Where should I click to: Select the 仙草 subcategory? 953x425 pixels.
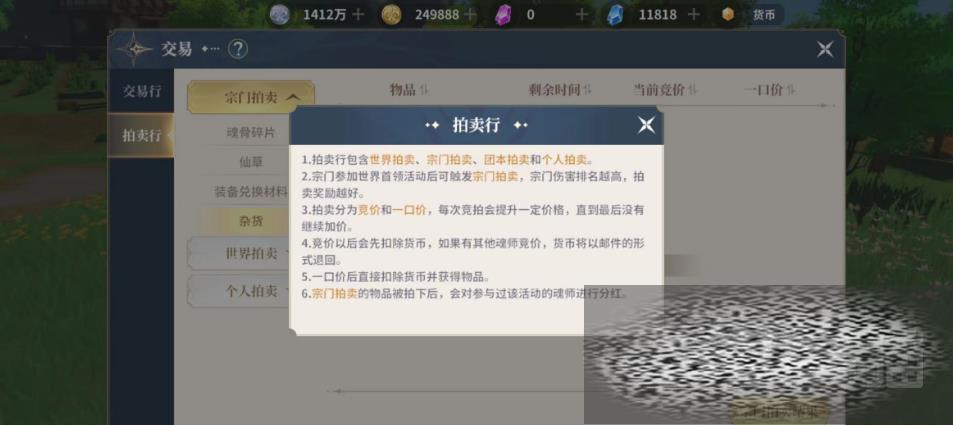(x=250, y=162)
